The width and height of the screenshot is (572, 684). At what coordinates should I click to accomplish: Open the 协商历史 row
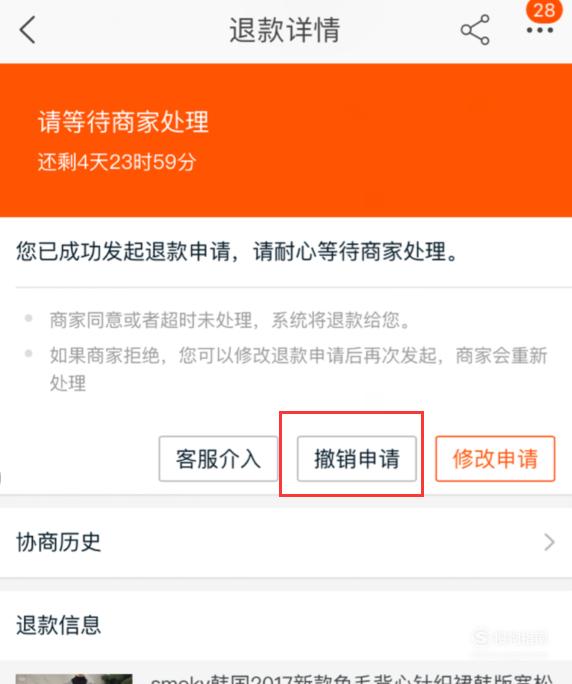tap(286, 542)
